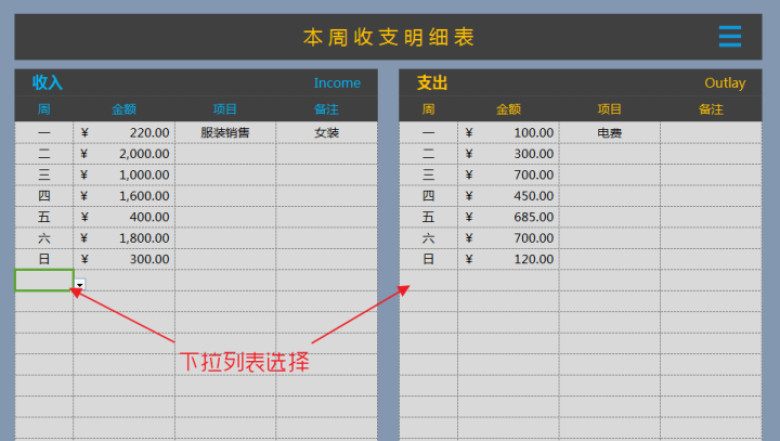The width and height of the screenshot is (780, 441).
Task: Click the income amount 220.00 cell
Action: (124, 133)
